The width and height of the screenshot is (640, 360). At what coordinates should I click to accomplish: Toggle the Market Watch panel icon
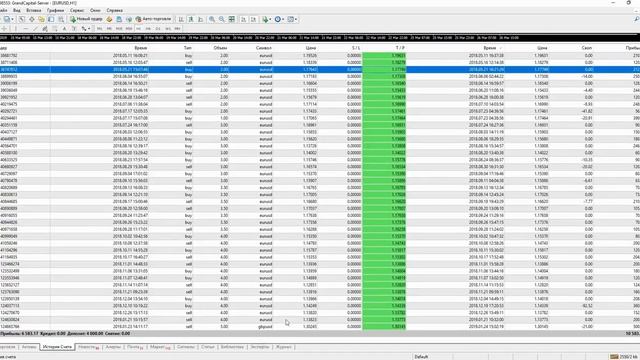coord(22,19)
